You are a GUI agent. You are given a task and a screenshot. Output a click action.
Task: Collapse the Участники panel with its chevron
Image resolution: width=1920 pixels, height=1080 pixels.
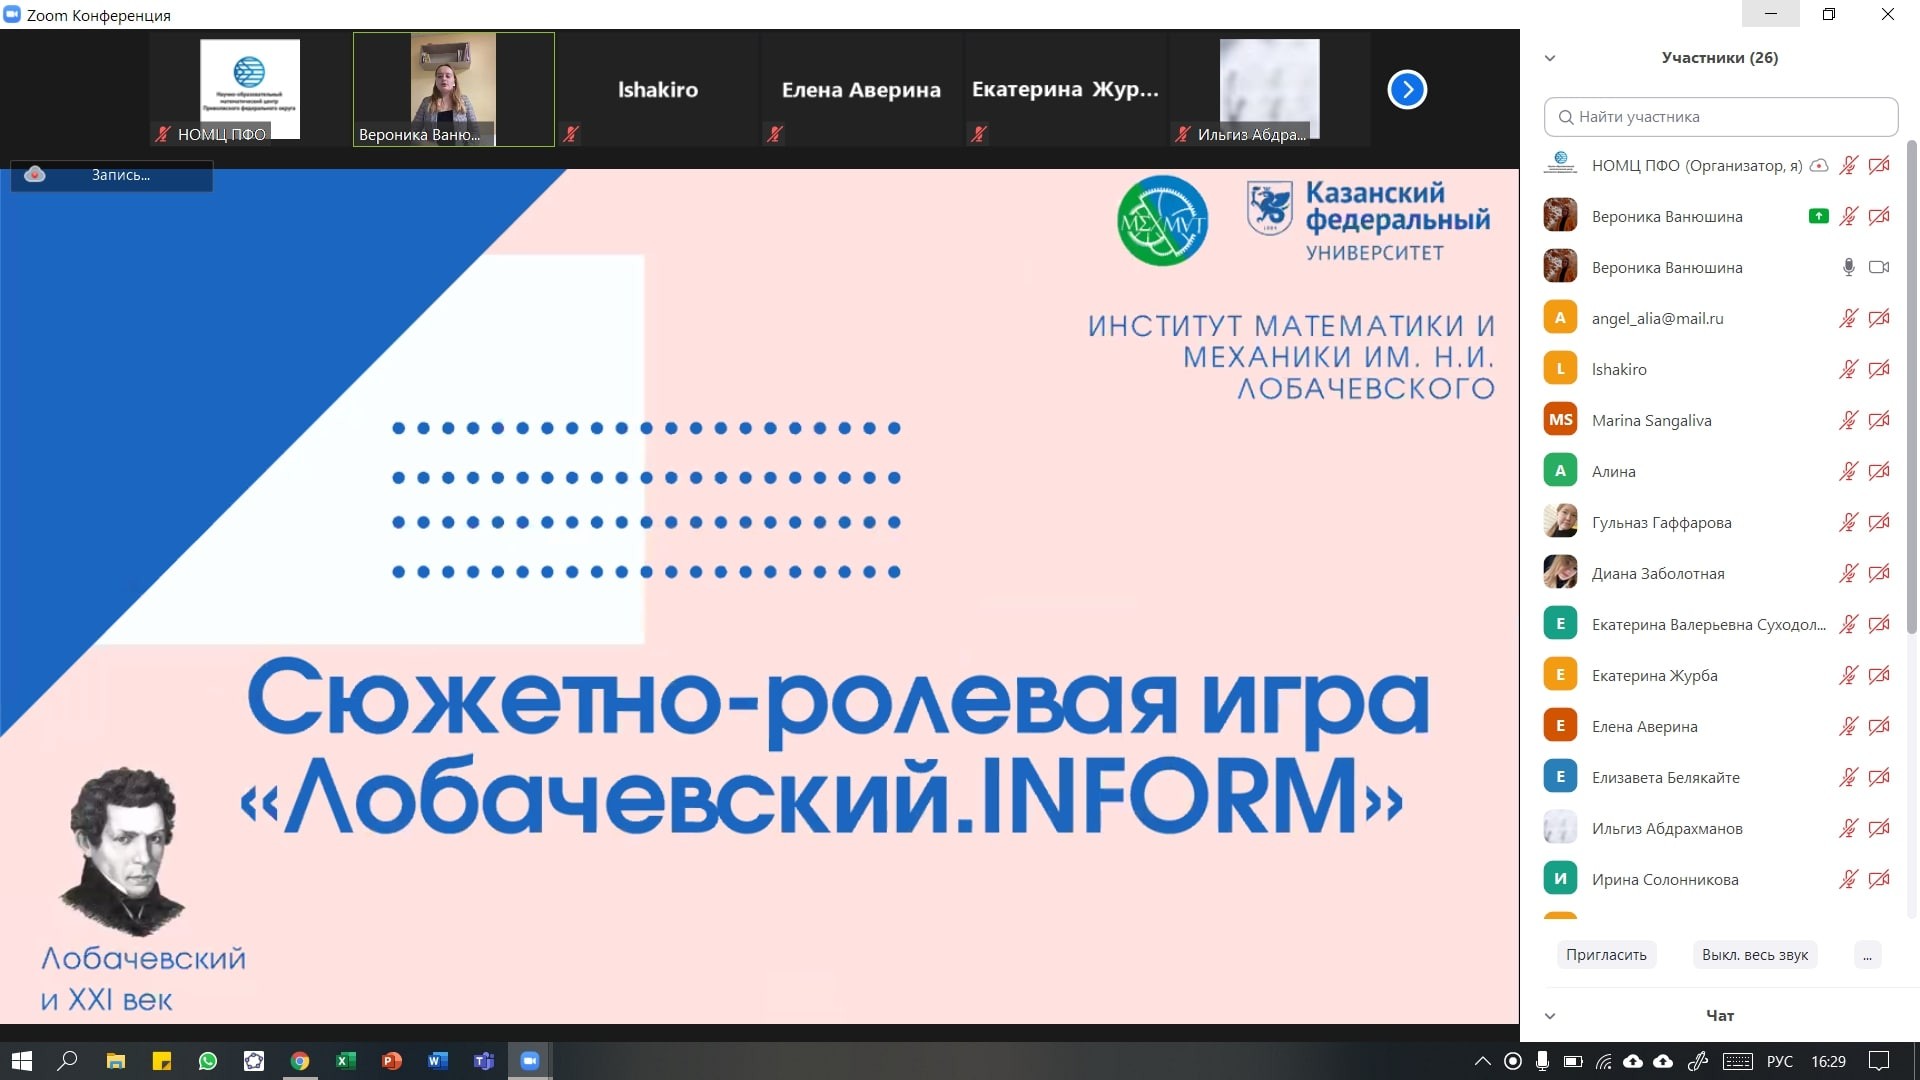1549,57
